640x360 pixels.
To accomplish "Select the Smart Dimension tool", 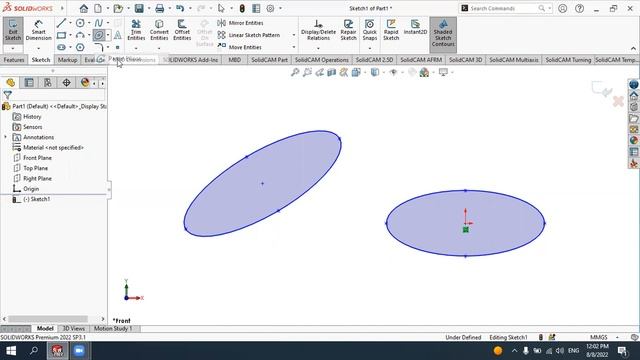I will click(x=38, y=30).
